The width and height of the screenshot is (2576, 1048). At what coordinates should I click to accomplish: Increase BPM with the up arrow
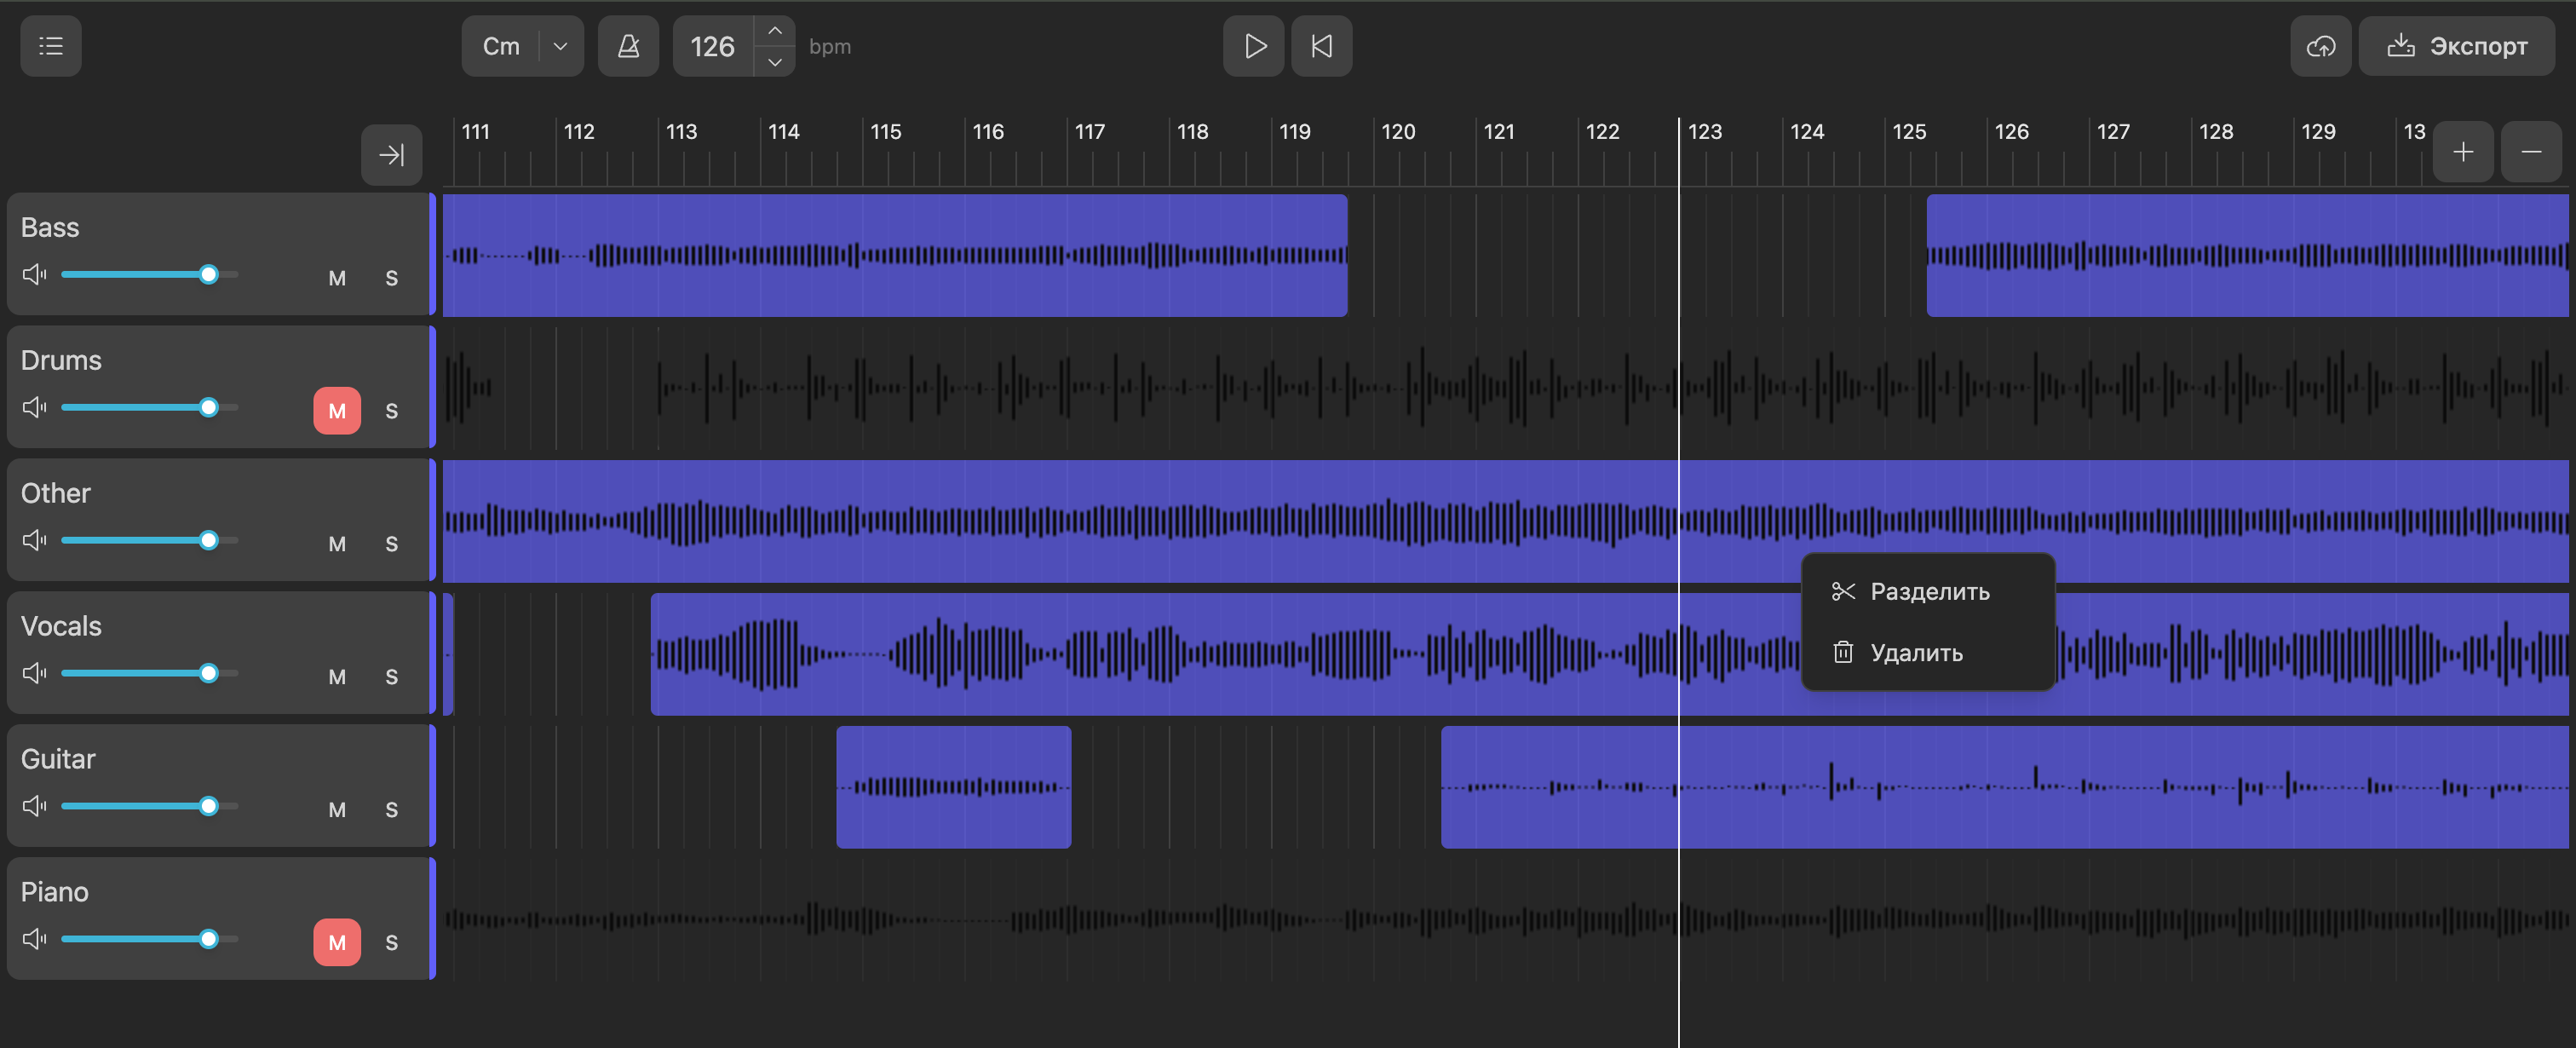coord(775,31)
